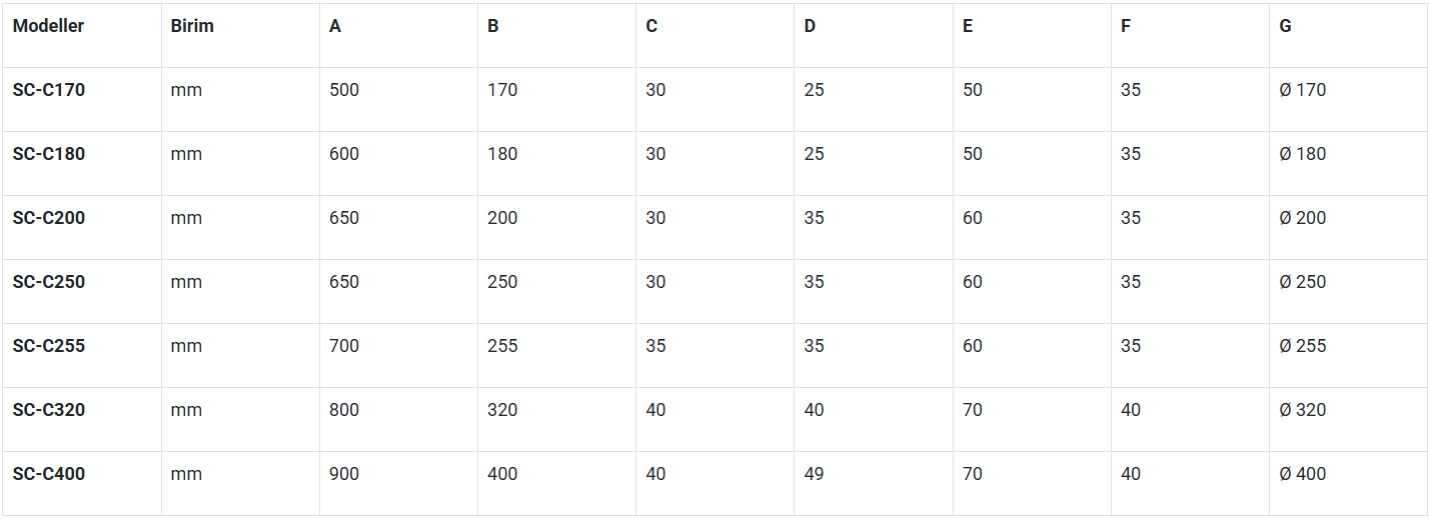The image size is (1429, 519).
Task: Click the Modeller column header
Action: pos(48,26)
